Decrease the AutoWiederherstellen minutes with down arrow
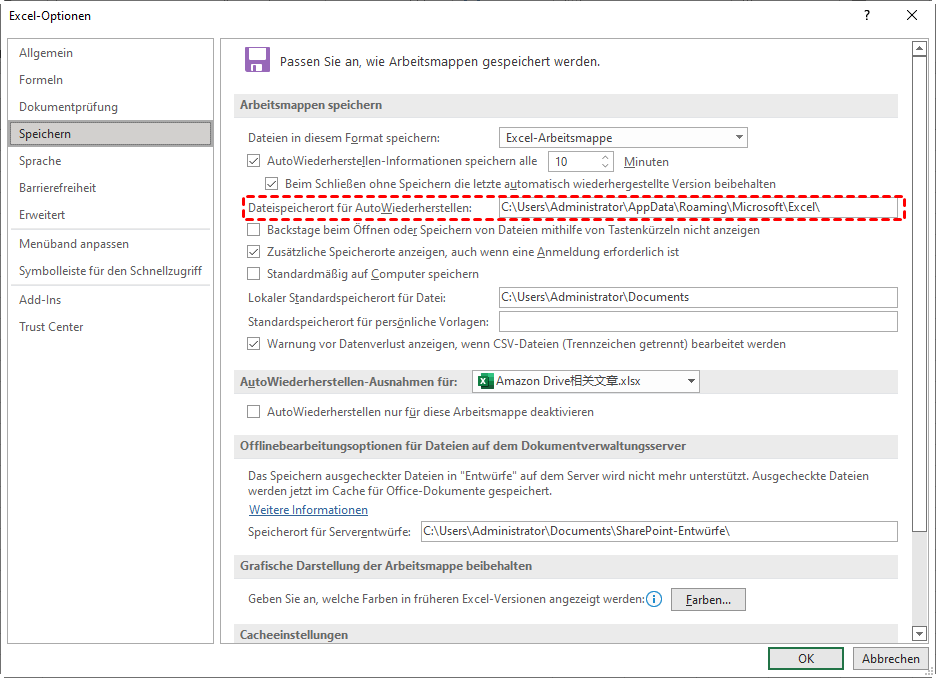The image size is (936, 678). [606, 166]
